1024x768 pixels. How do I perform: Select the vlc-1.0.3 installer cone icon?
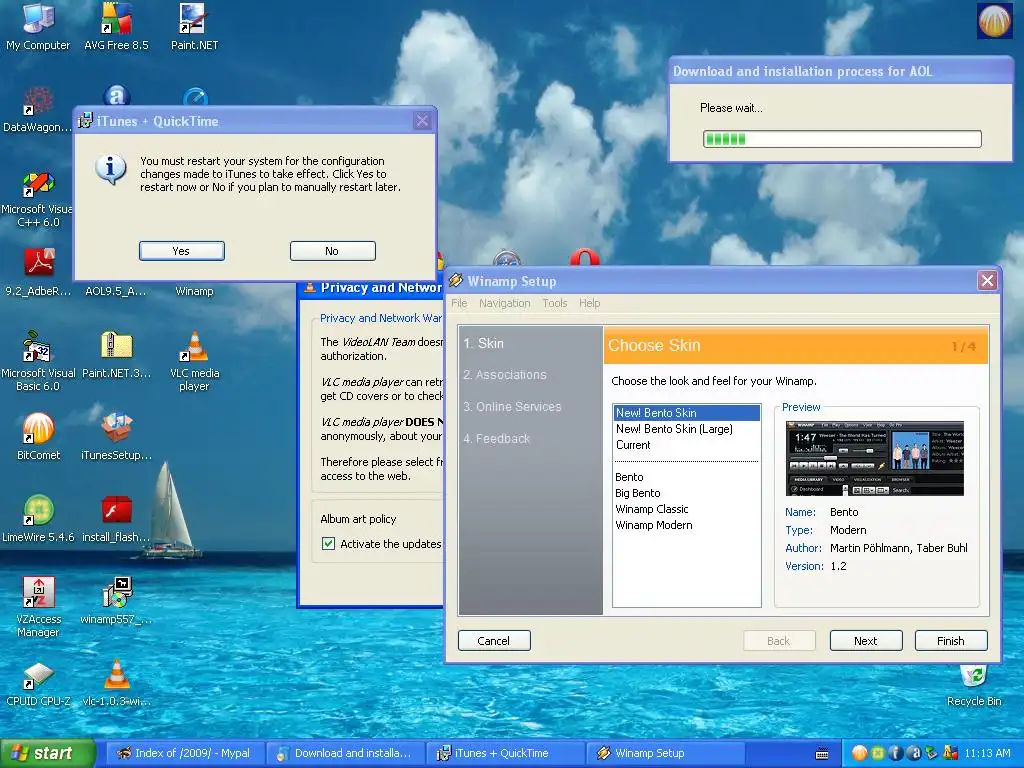coord(116,683)
